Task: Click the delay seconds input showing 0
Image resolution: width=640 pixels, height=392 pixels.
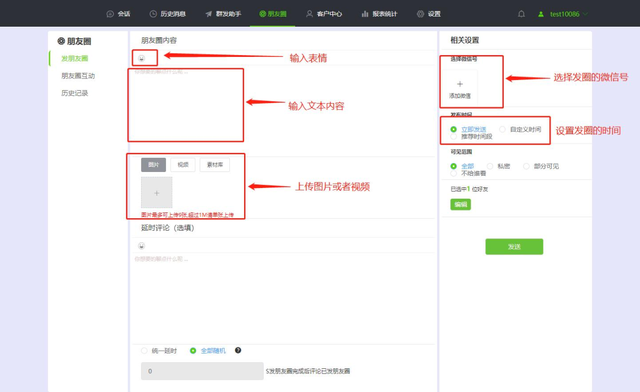Action: coord(202,371)
